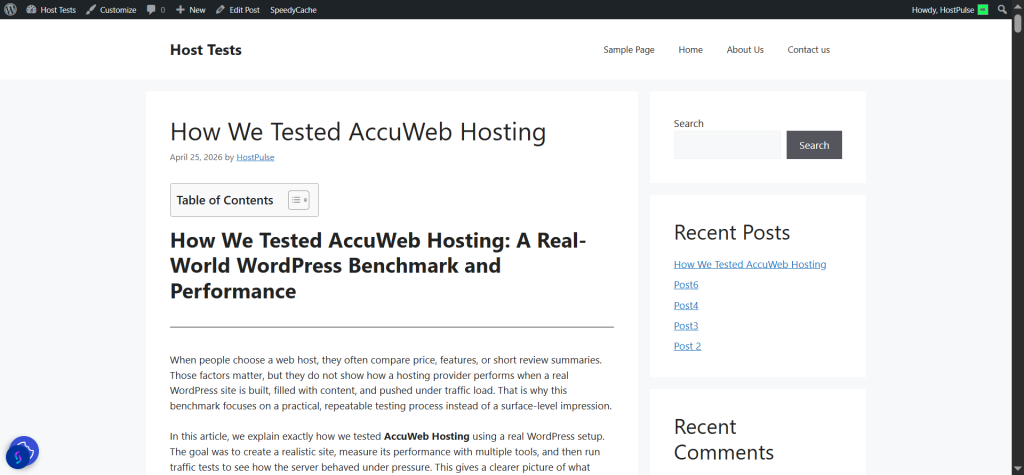
Task: Open comments bubble in admin bar
Action: pos(155,9)
